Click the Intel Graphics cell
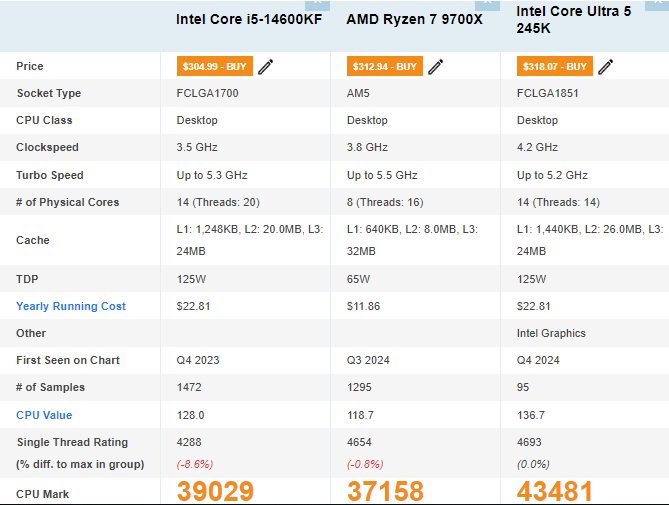669x505 pixels. [x=551, y=333]
